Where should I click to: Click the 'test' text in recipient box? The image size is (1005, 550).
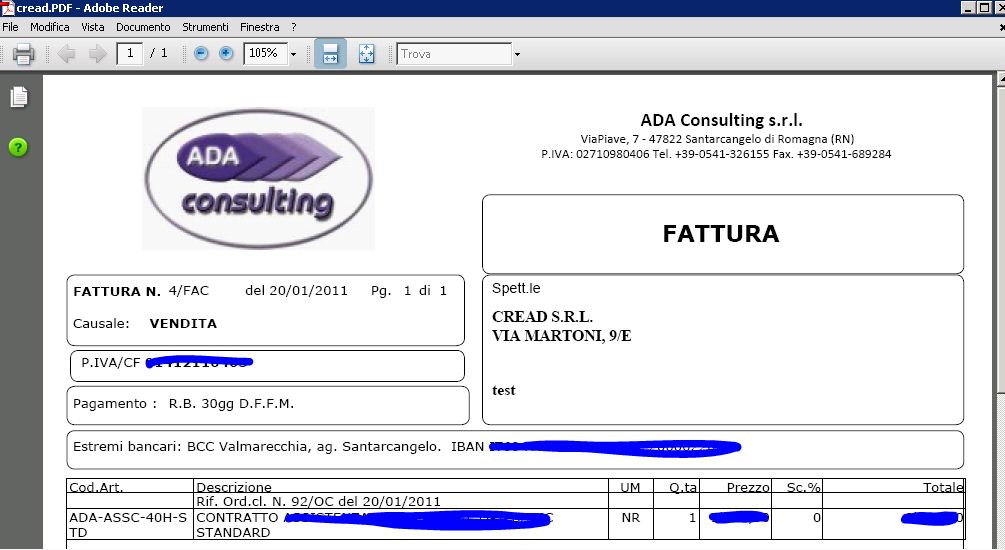pyautogui.click(x=504, y=390)
